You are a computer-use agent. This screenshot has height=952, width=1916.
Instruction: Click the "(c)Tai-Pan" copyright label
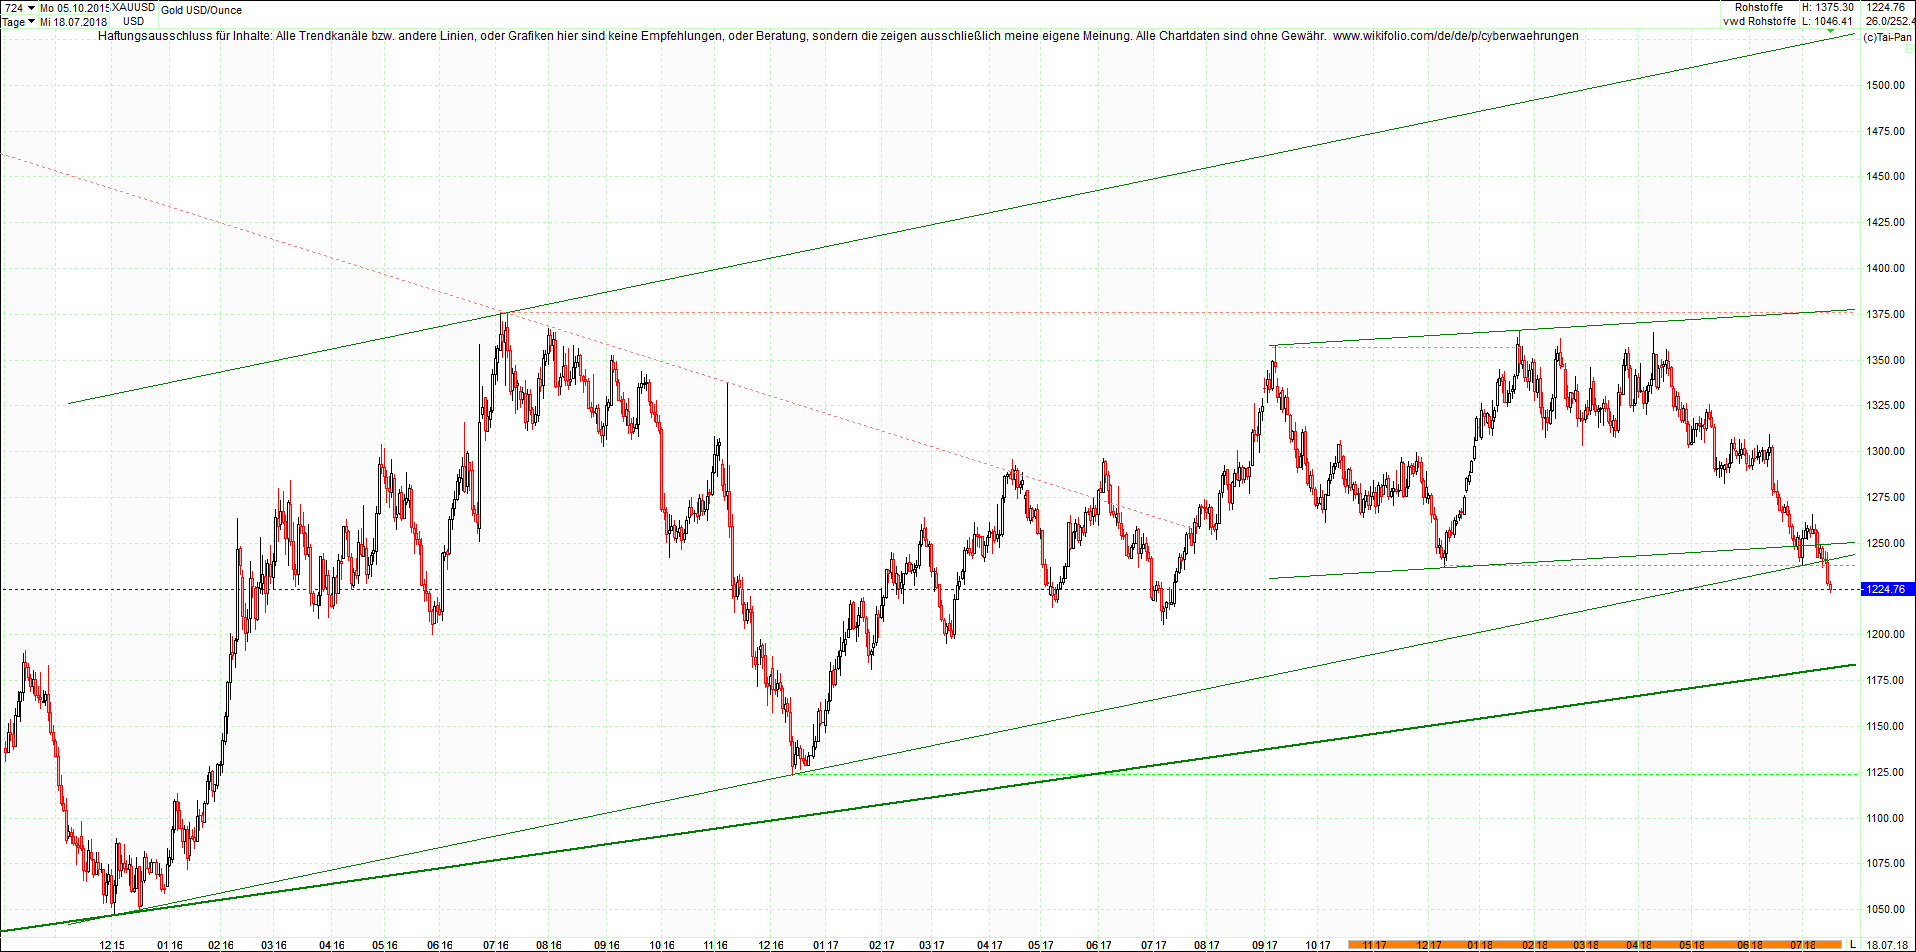1886,38
